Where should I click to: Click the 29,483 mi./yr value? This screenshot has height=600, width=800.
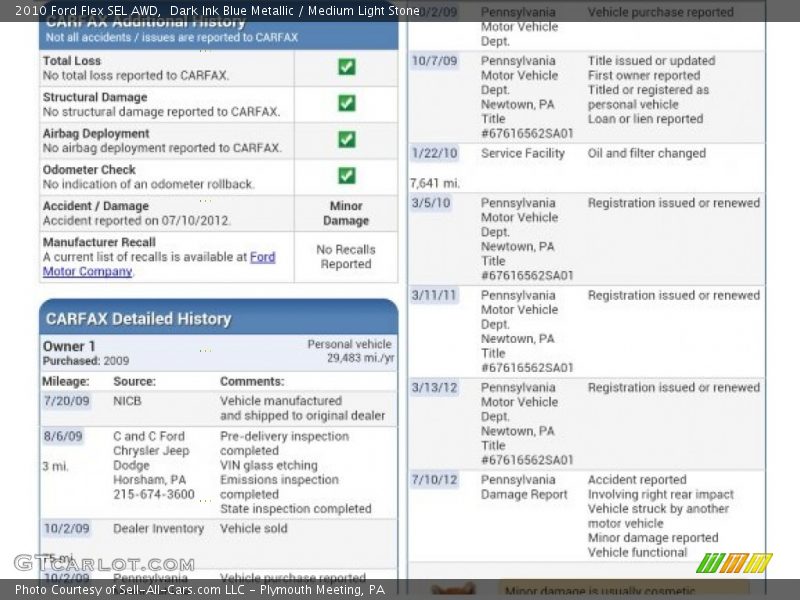tap(360, 358)
